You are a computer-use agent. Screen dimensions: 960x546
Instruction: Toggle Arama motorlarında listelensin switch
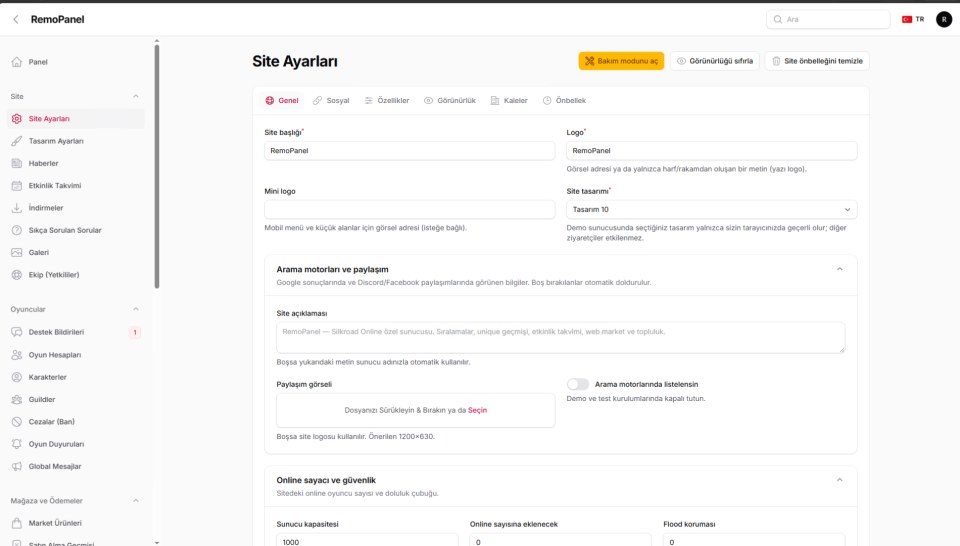point(577,384)
